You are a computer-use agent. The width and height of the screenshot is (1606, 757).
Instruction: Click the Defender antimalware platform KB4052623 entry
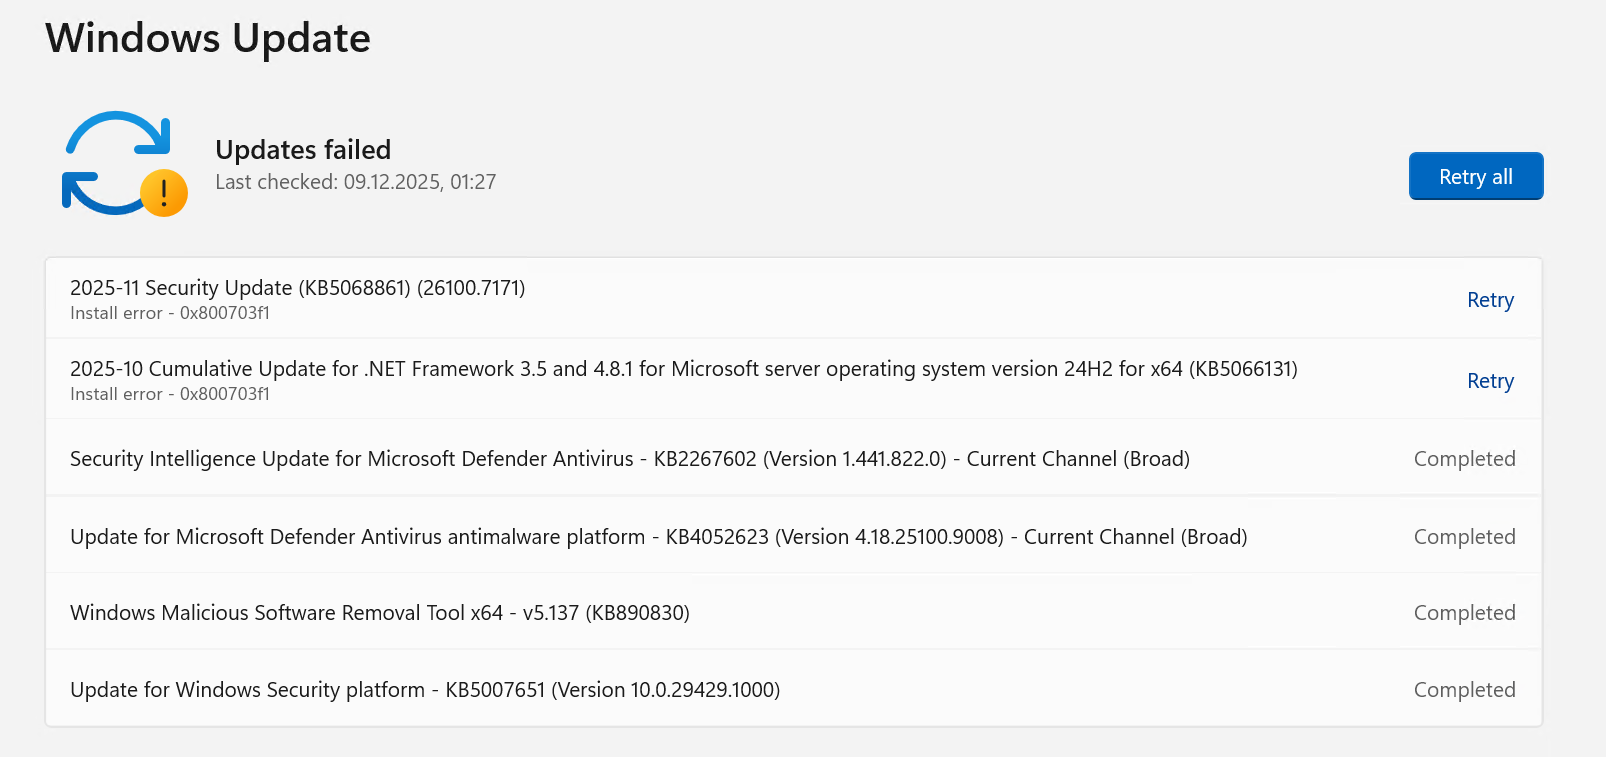[658, 537]
